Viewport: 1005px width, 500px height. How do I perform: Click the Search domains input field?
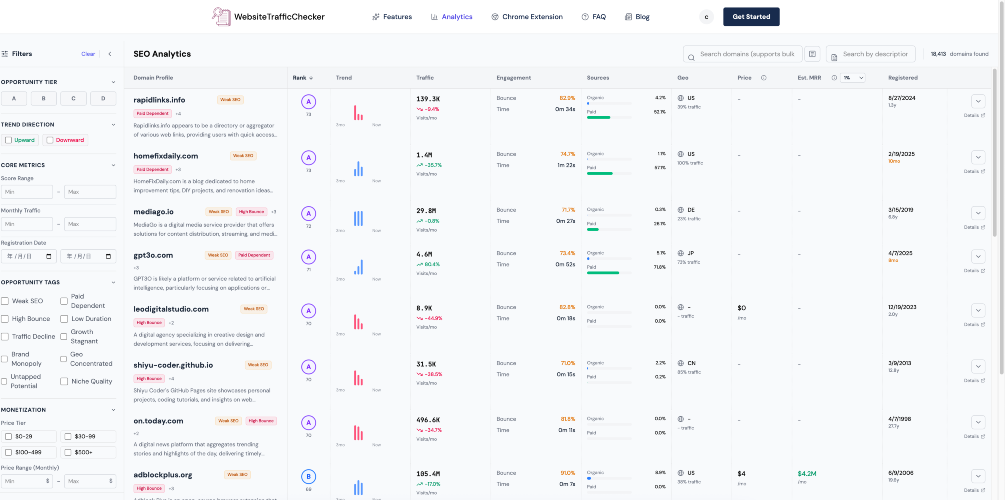[x=747, y=54]
